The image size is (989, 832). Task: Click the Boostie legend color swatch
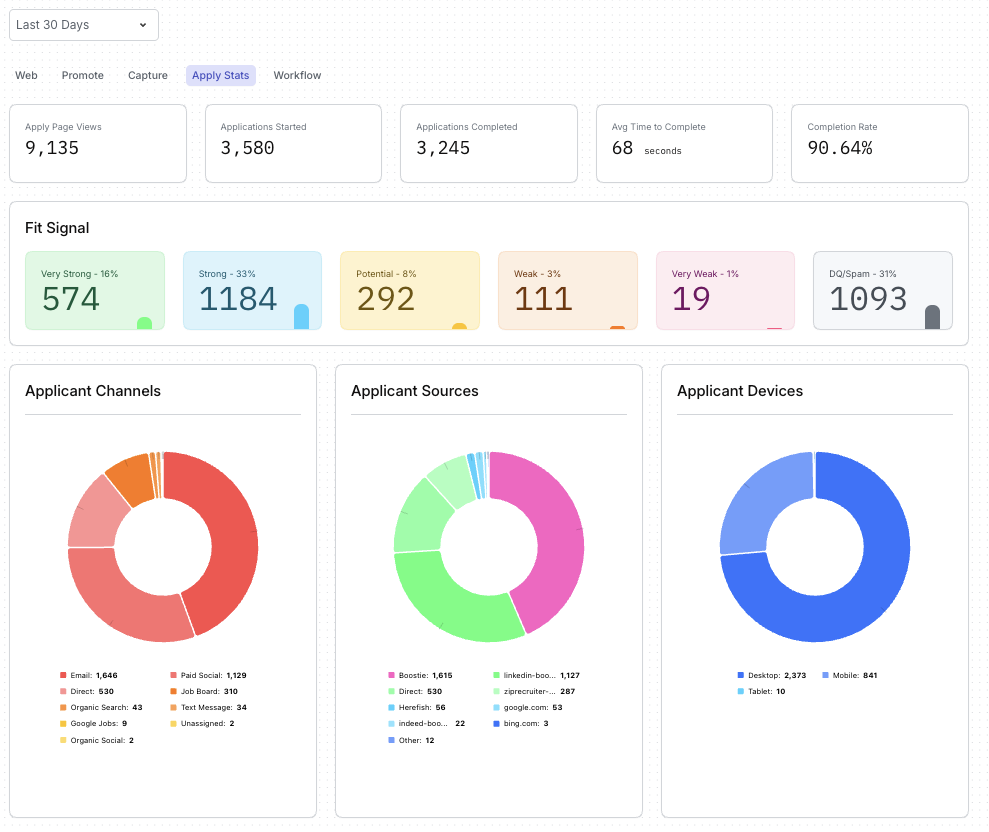coord(390,676)
